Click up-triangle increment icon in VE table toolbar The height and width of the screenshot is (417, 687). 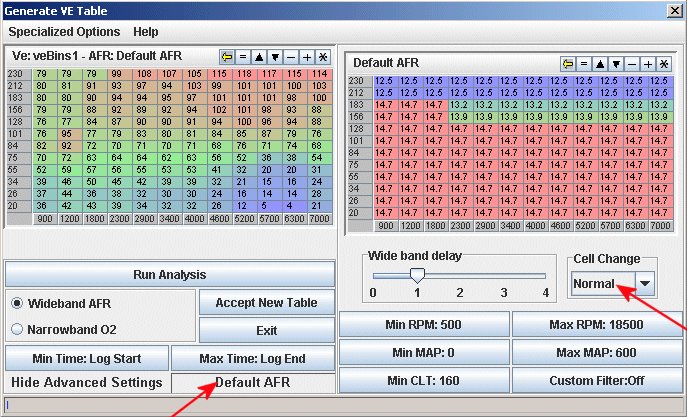pos(259,57)
